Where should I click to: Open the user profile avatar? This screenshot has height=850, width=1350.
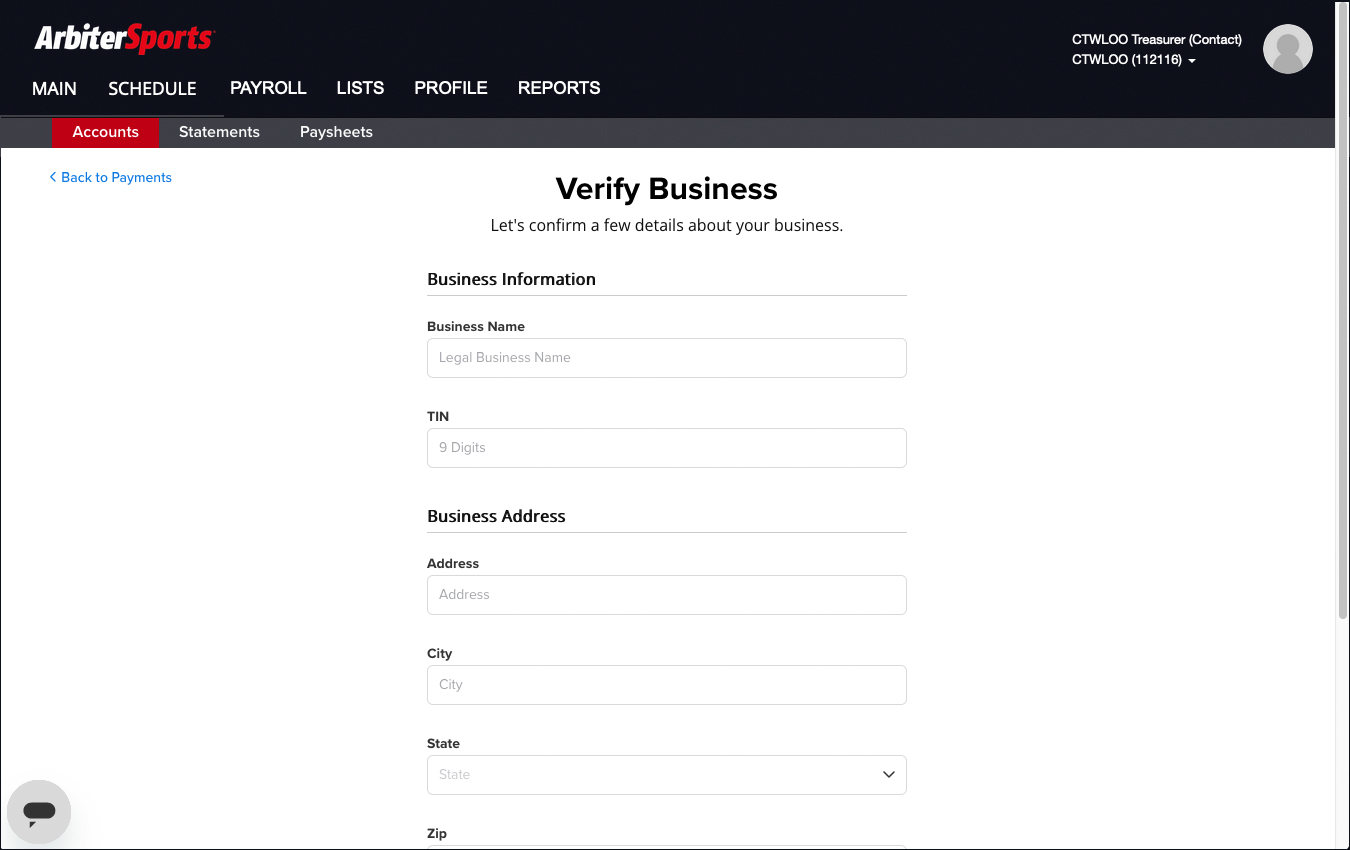[x=1287, y=49]
